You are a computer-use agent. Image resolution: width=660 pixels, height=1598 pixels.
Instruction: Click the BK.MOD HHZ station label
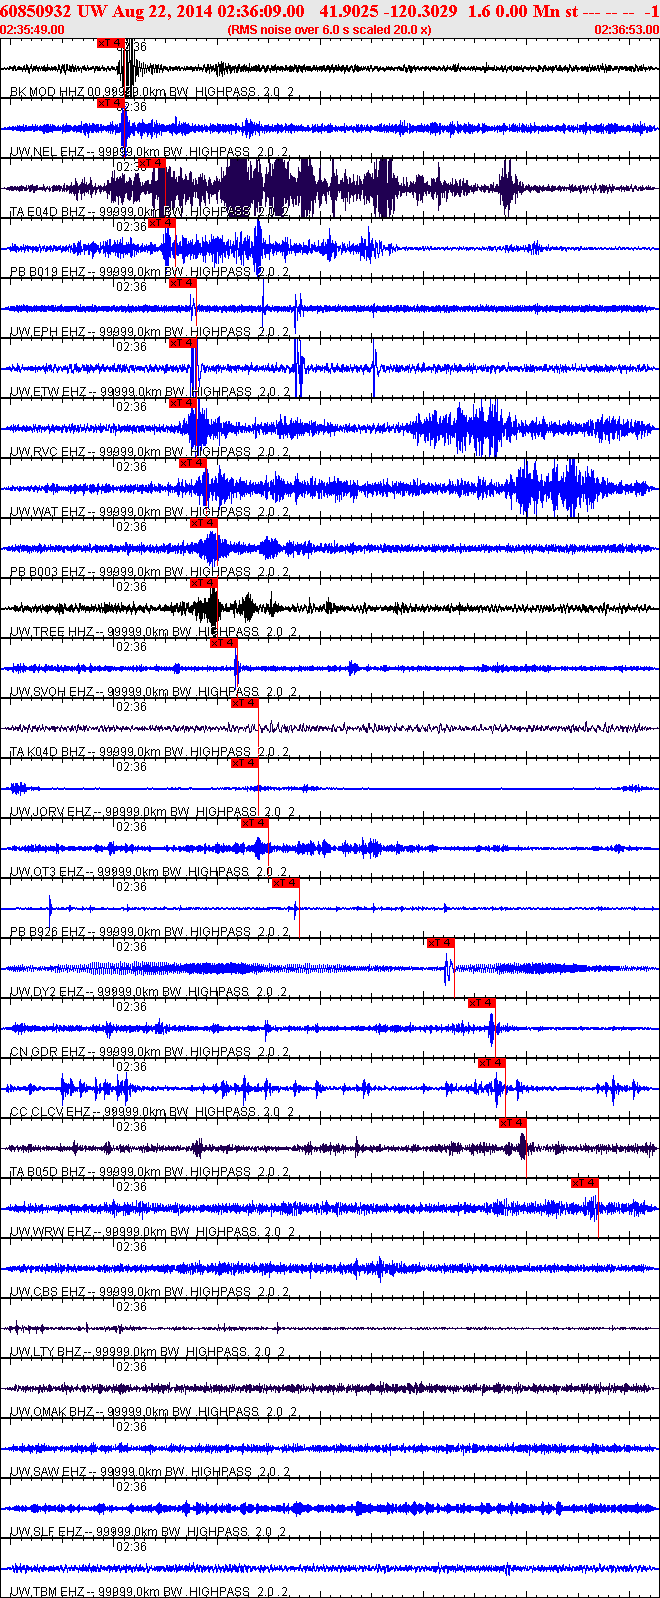[x=152, y=92]
